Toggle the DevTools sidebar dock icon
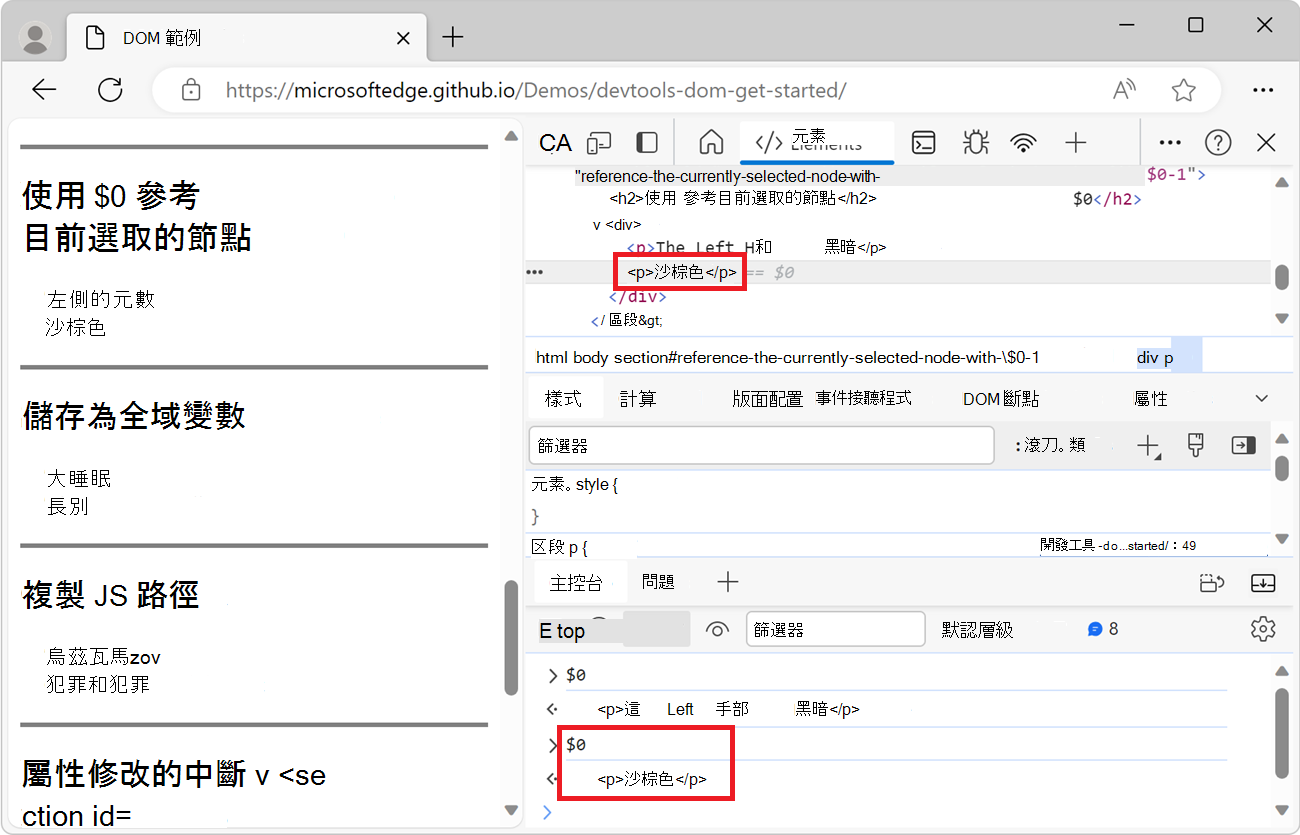The height and width of the screenshot is (835, 1300). click(647, 143)
